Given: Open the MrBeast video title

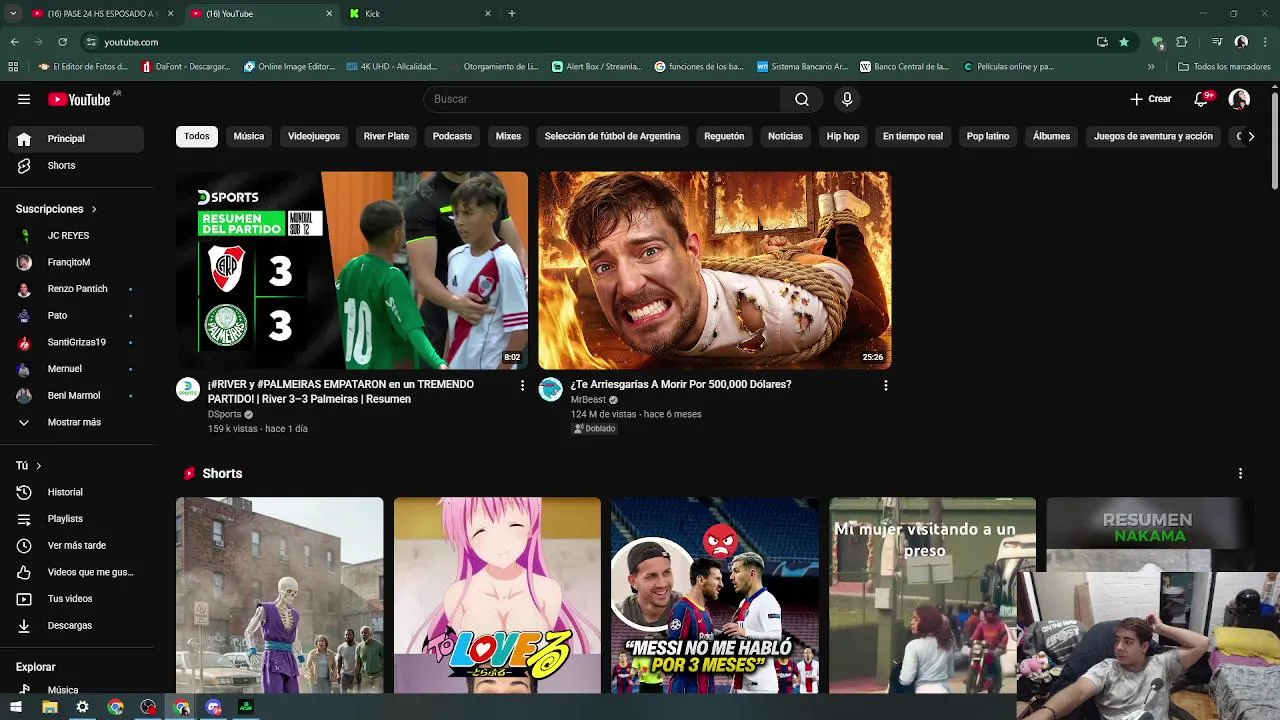Looking at the screenshot, I should [x=681, y=384].
